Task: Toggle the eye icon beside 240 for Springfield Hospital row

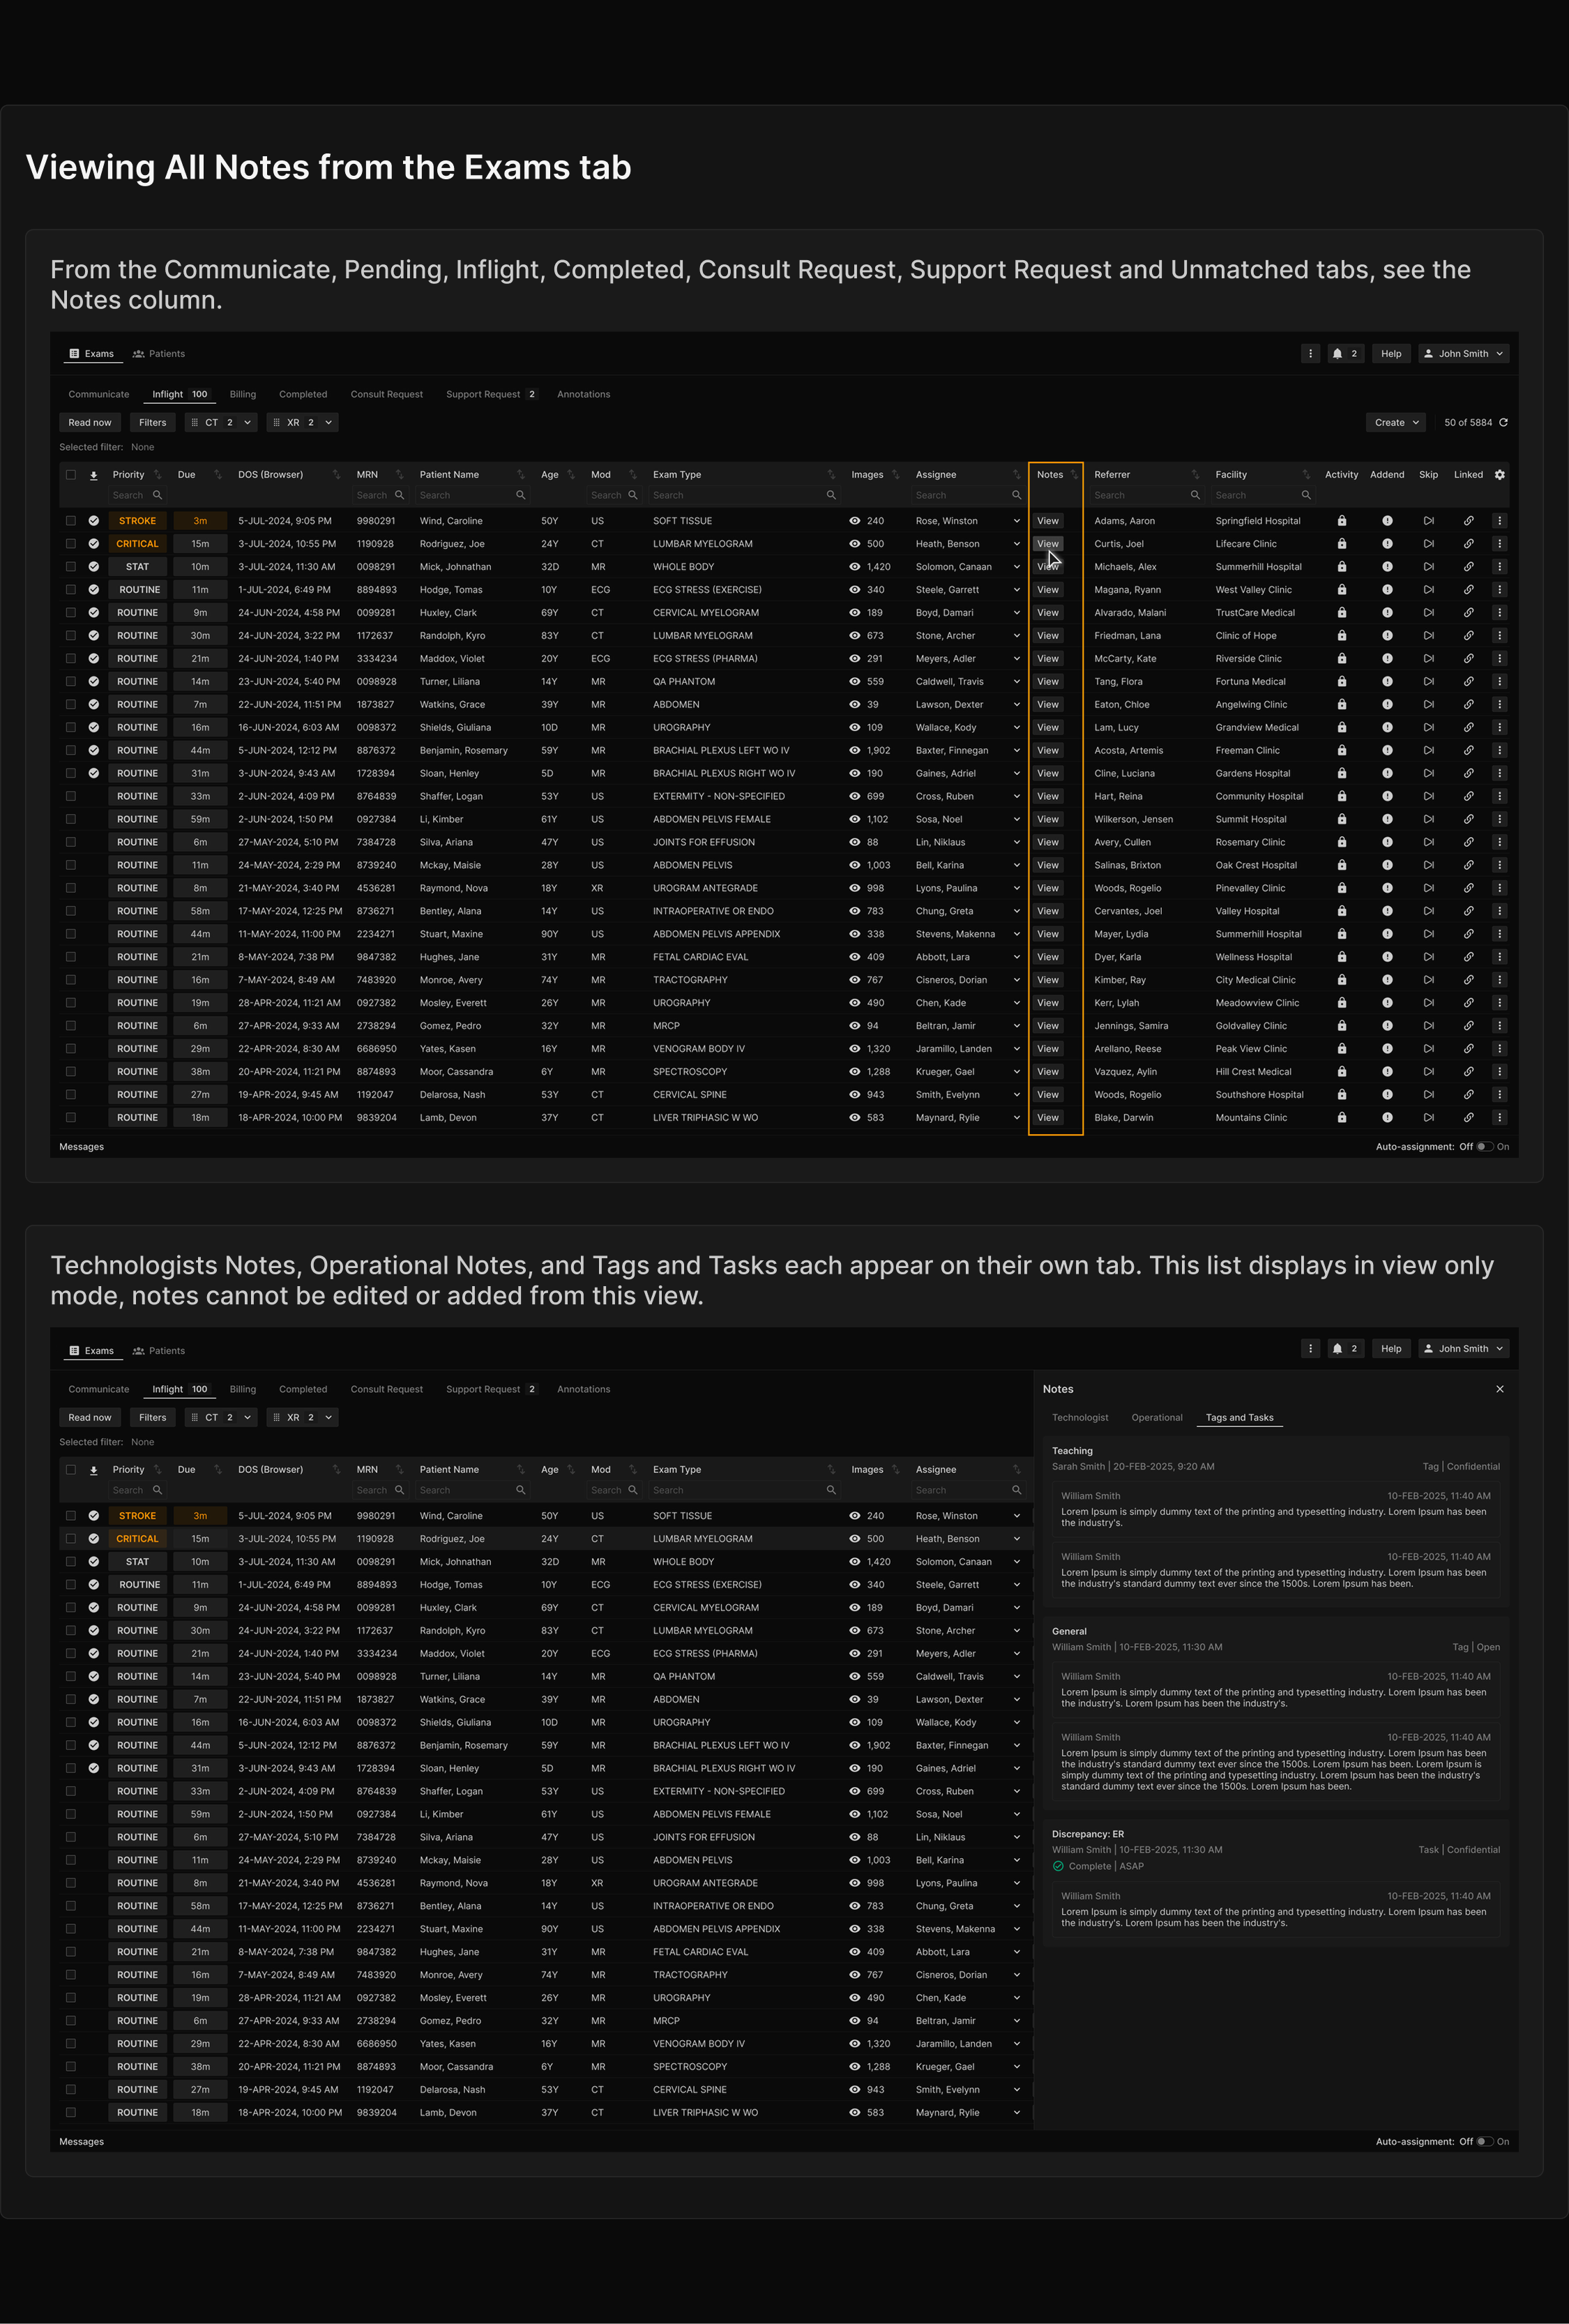Action: [x=854, y=521]
